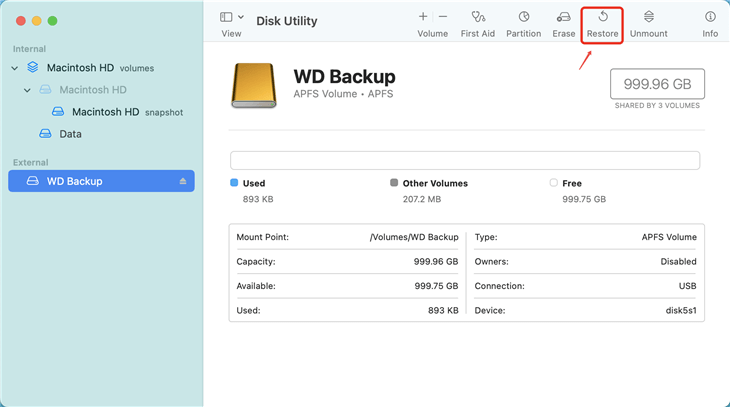Click the External section header
Screen dimensions: 730x407
31,163
